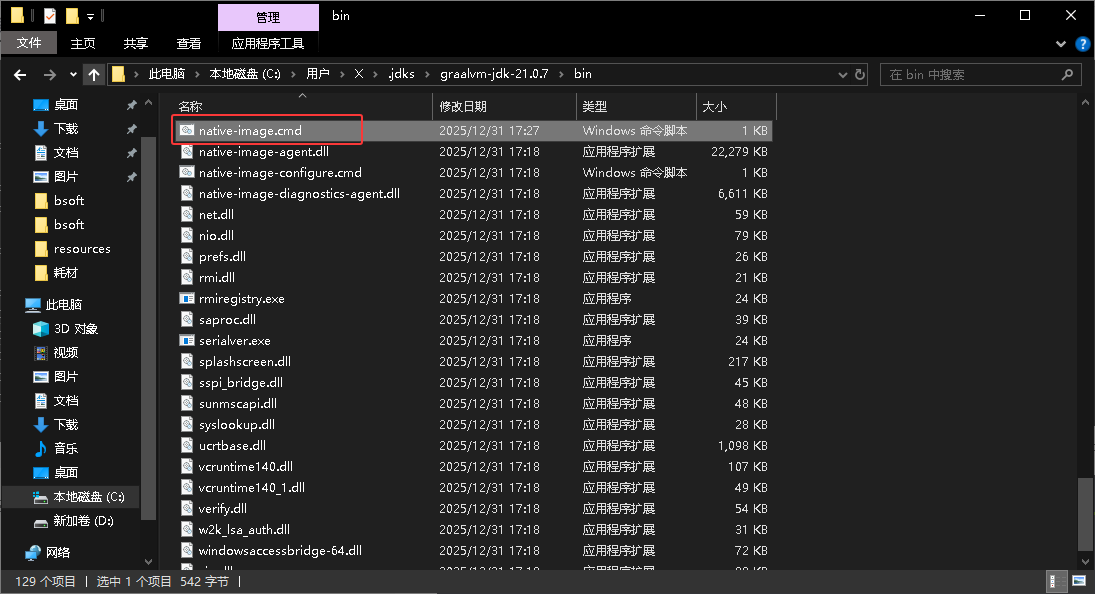Select native-image-diagnostics-agent.dll file
The image size is (1095, 594).
[299, 193]
